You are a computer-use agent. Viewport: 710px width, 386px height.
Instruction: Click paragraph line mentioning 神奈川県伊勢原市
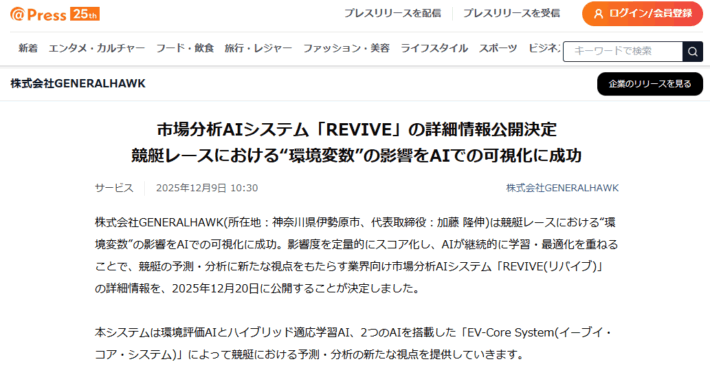pyautogui.click(x=355, y=222)
